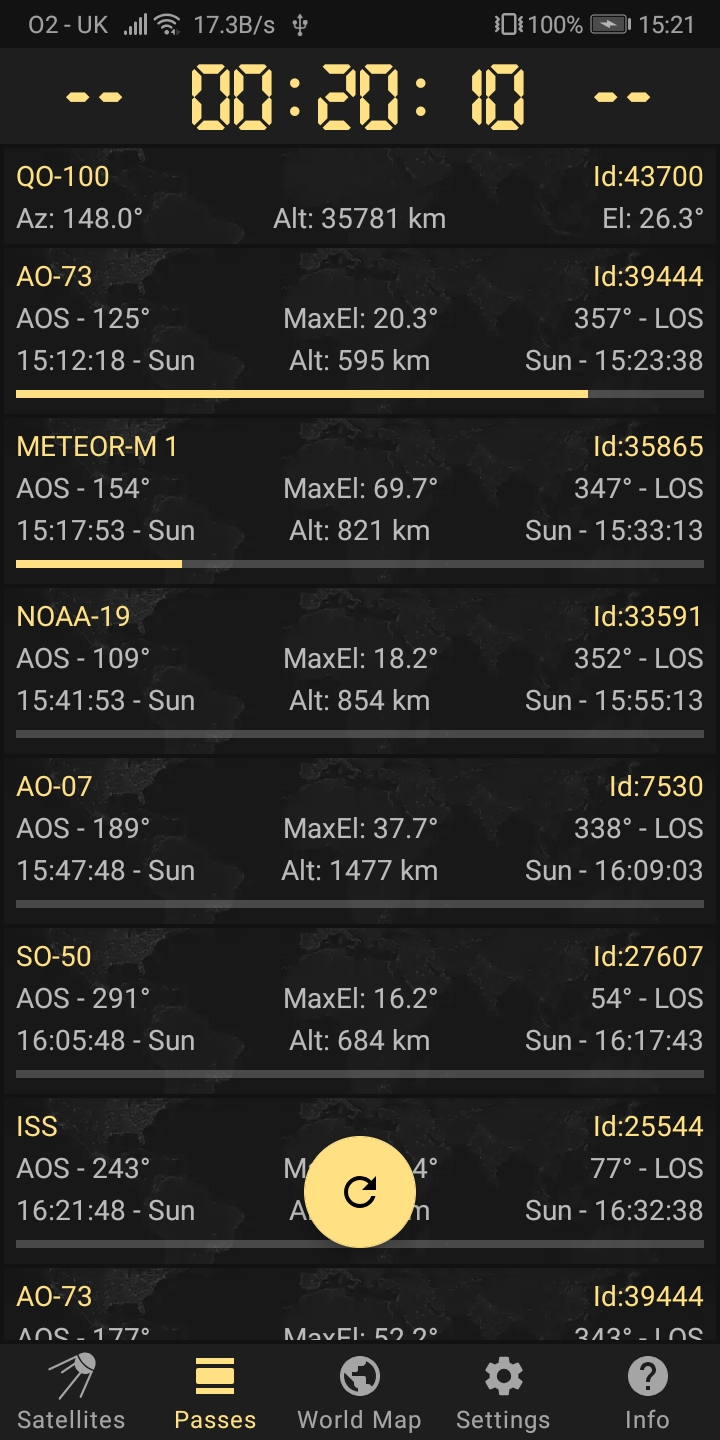Tap the Wi-Fi signal status icon
This screenshot has height=1440, width=720.
pos(168,25)
